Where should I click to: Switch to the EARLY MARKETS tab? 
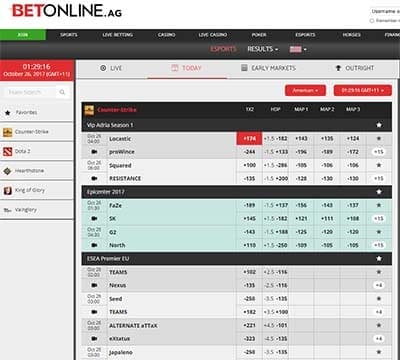coord(268,68)
